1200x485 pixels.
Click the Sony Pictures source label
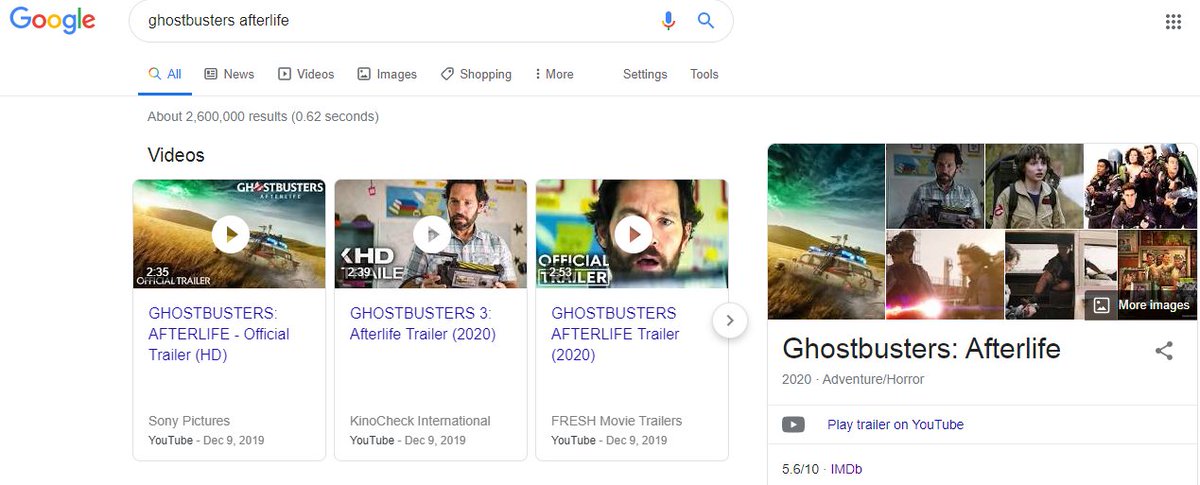click(x=189, y=421)
